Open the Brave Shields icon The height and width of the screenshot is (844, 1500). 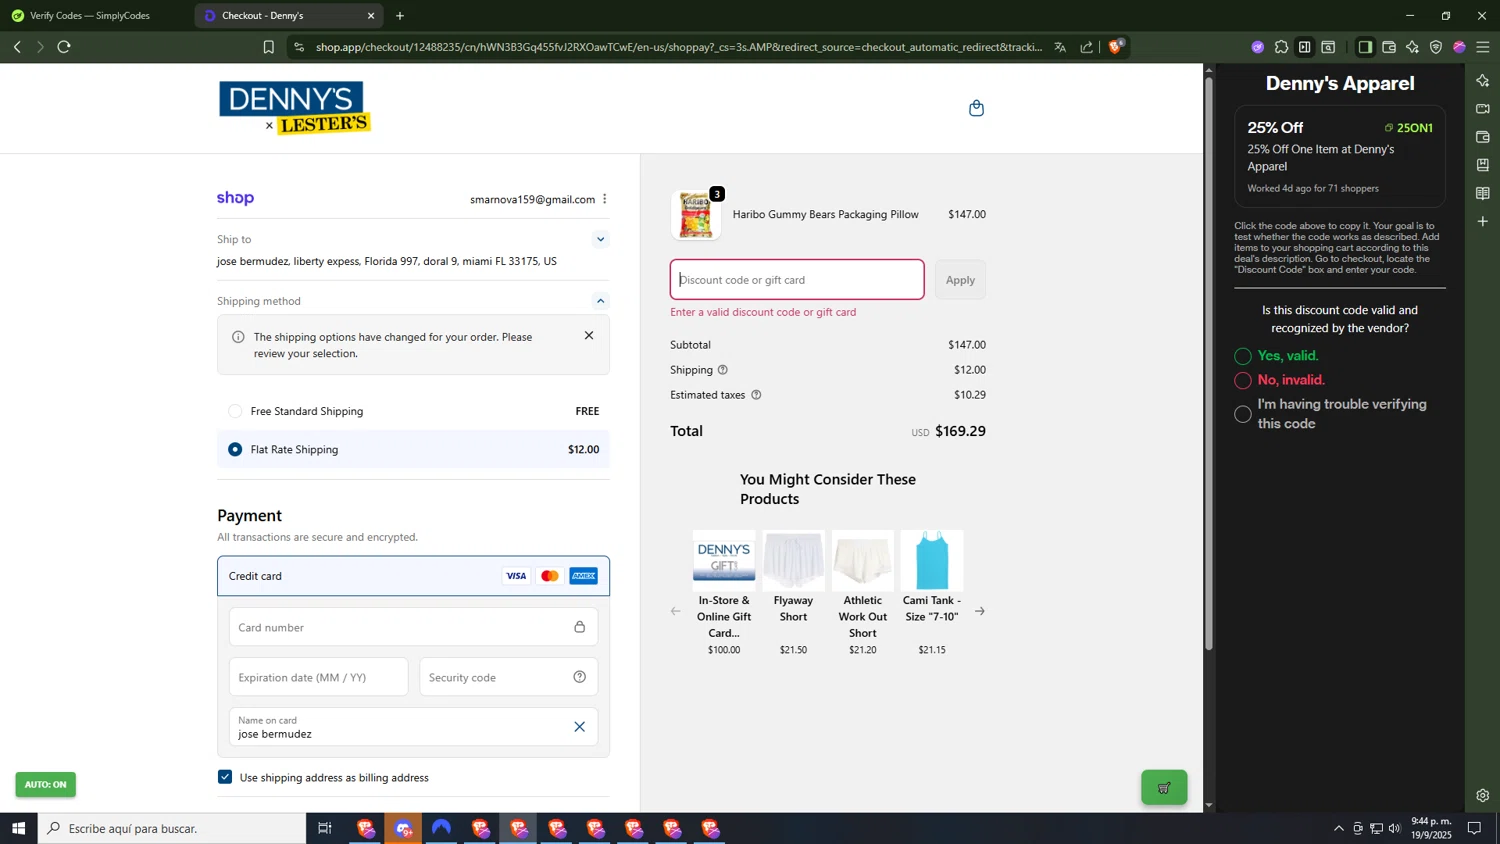click(x=1116, y=46)
